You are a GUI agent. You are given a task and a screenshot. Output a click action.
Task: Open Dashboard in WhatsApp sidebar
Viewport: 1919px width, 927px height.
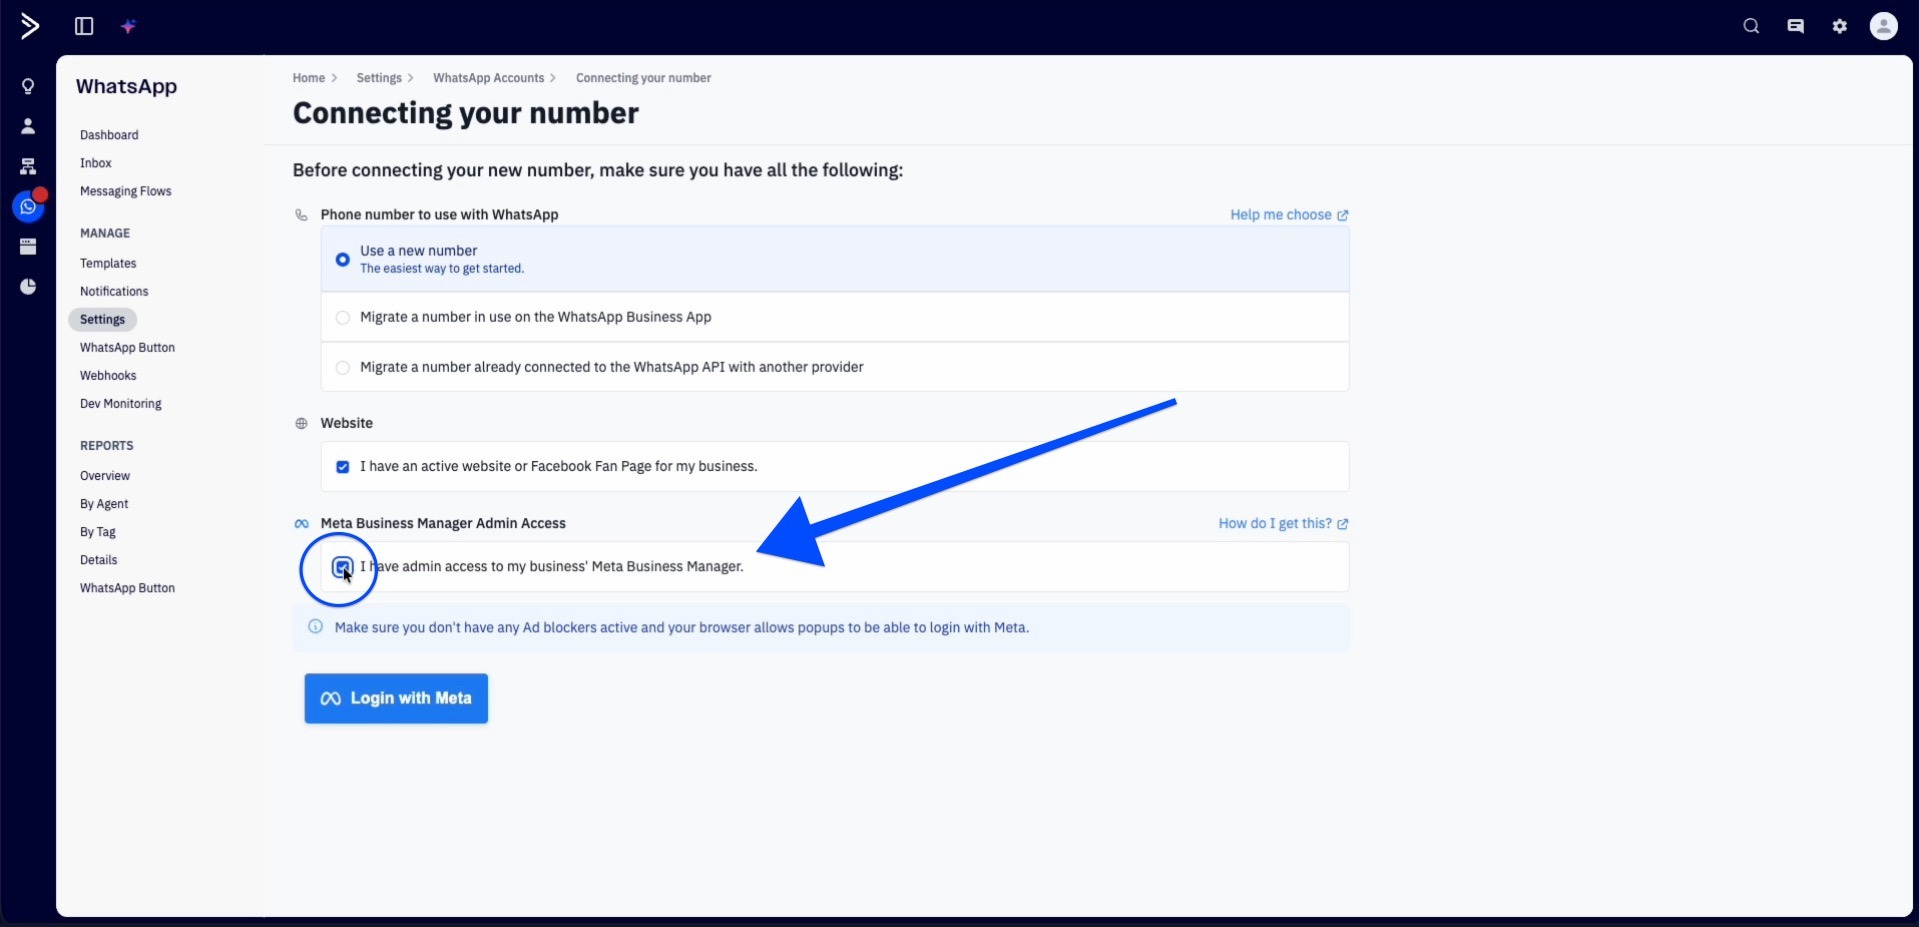pos(109,135)
